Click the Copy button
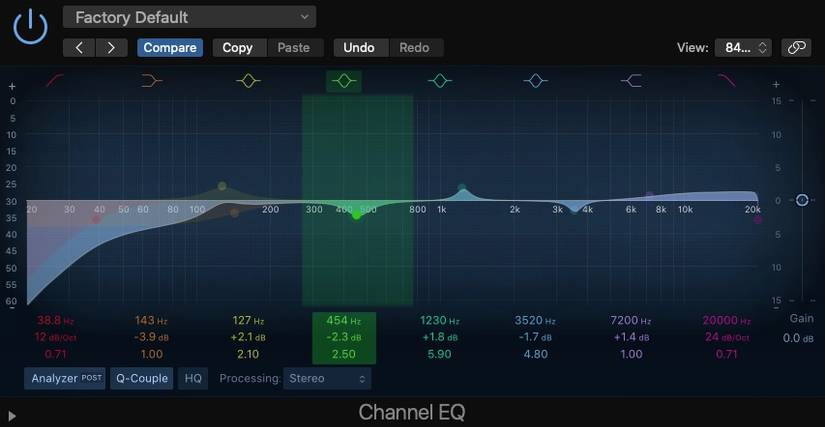Viewport: 825px width, 427px height. click(238, 48)
